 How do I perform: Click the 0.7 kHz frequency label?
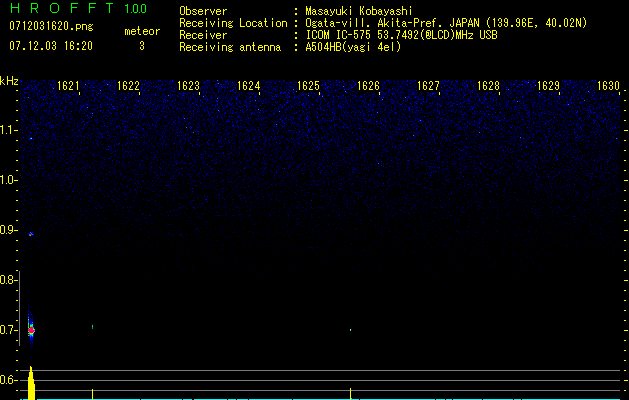coord(8,330)
